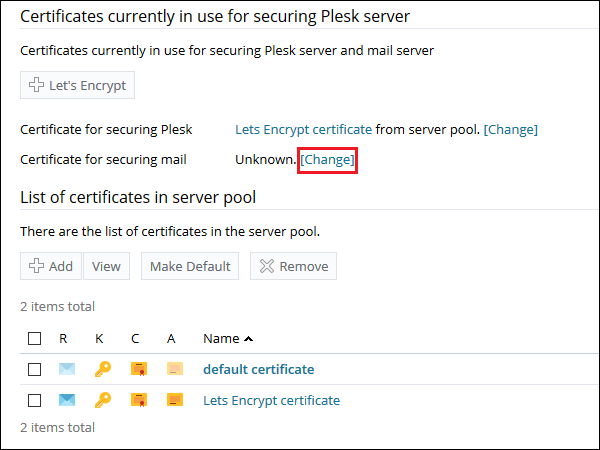Open the default certificate link in list
Viewport: 600px width, 450px height.
pos(258,369)
